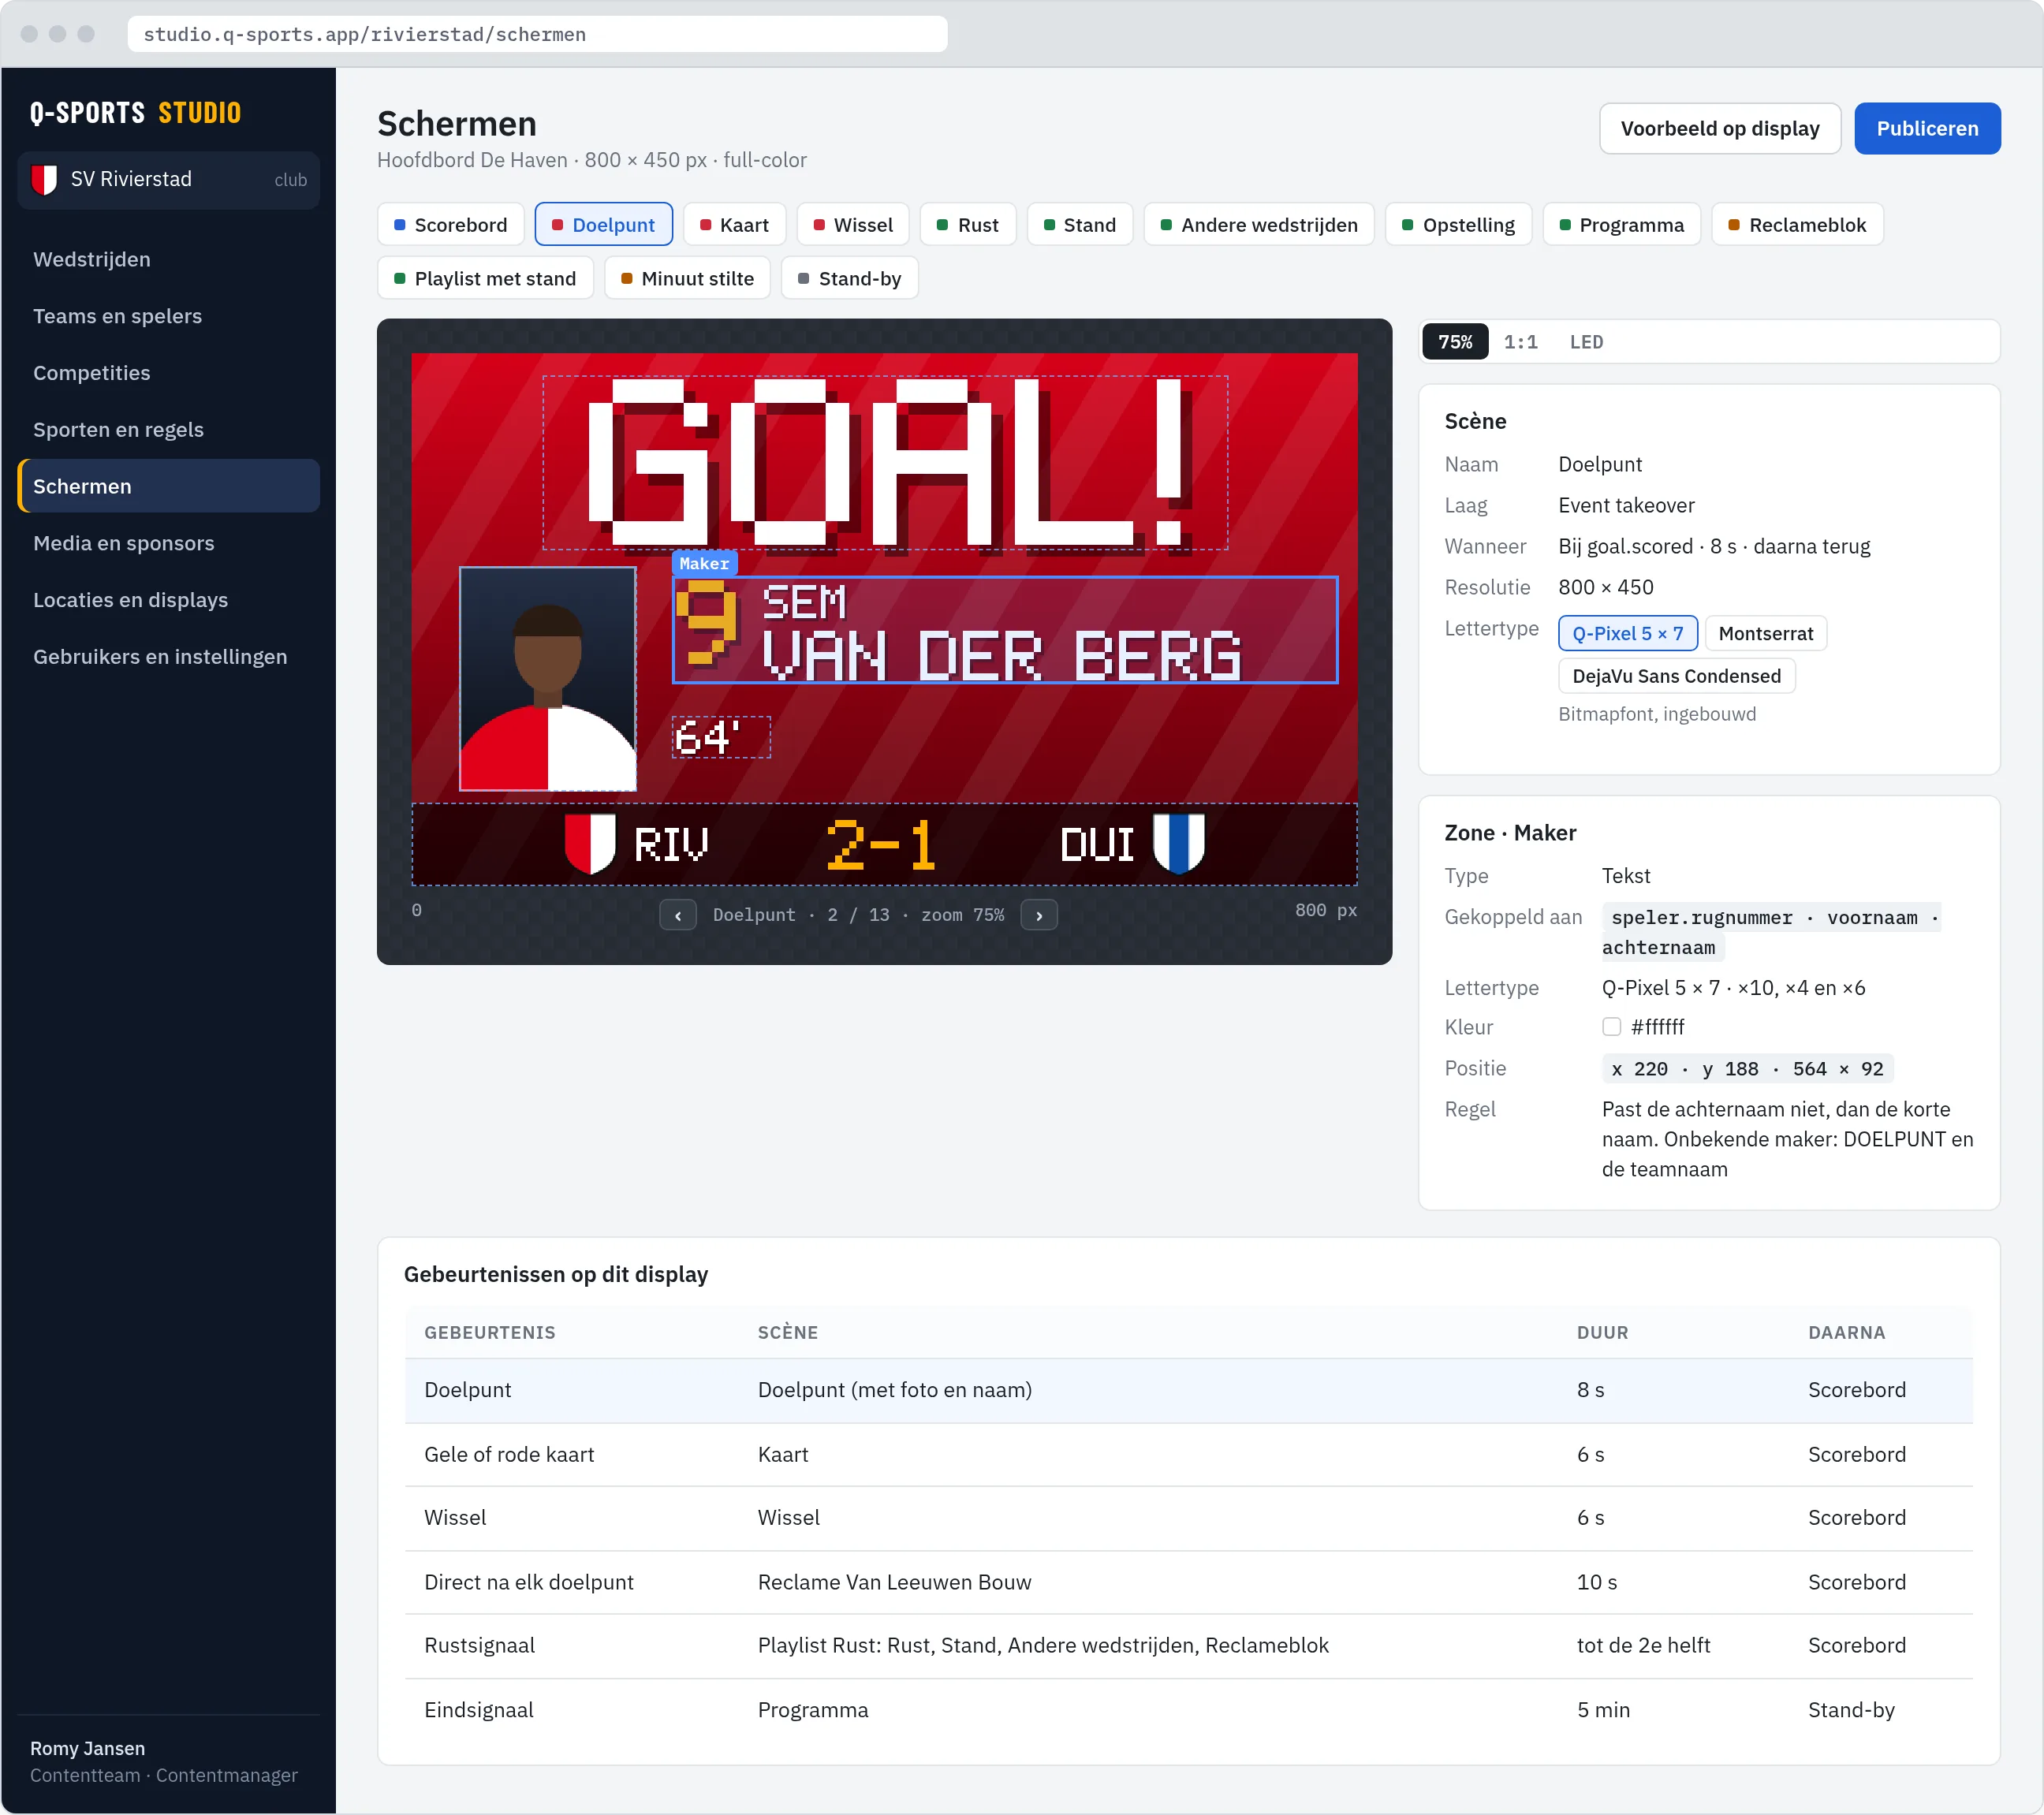Choose DejaVu Sans Condensed font
The width and height of the screenshot is (2044, 1815).
1676,676
